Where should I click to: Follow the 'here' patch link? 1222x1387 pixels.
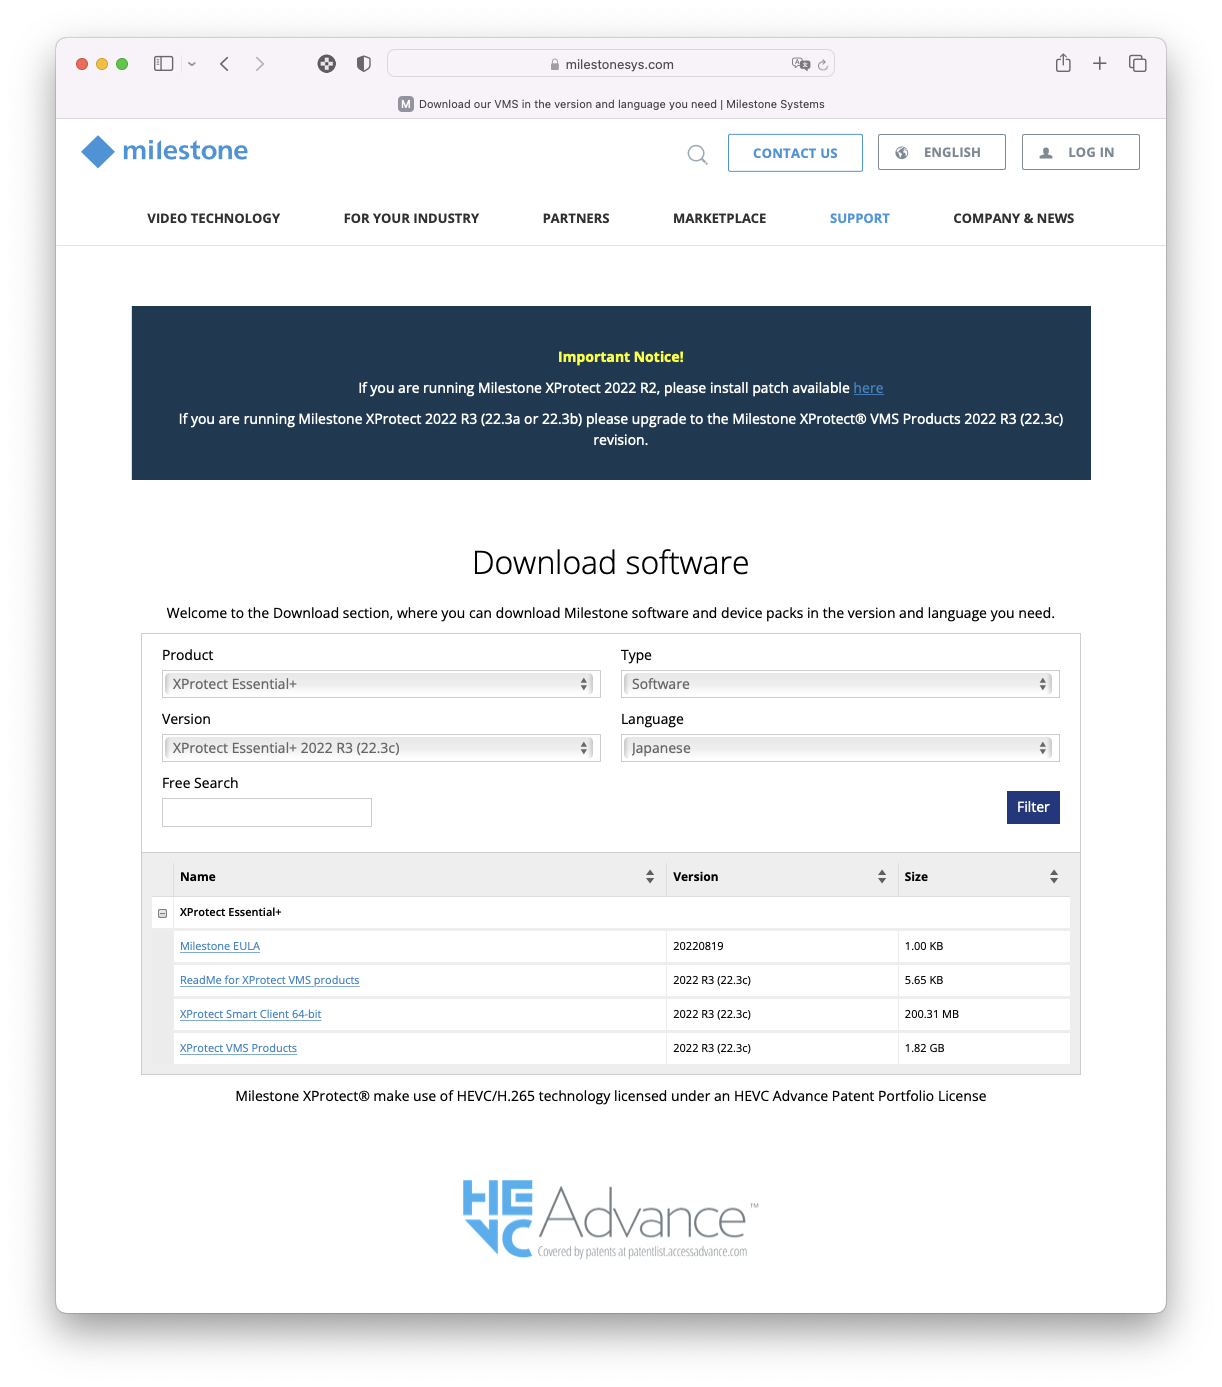coord(868,388)
